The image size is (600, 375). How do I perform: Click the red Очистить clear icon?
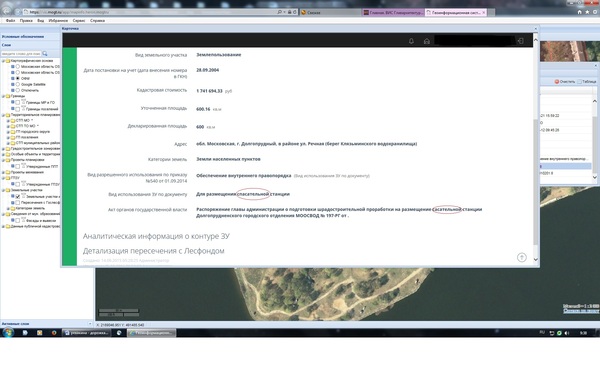557,82
